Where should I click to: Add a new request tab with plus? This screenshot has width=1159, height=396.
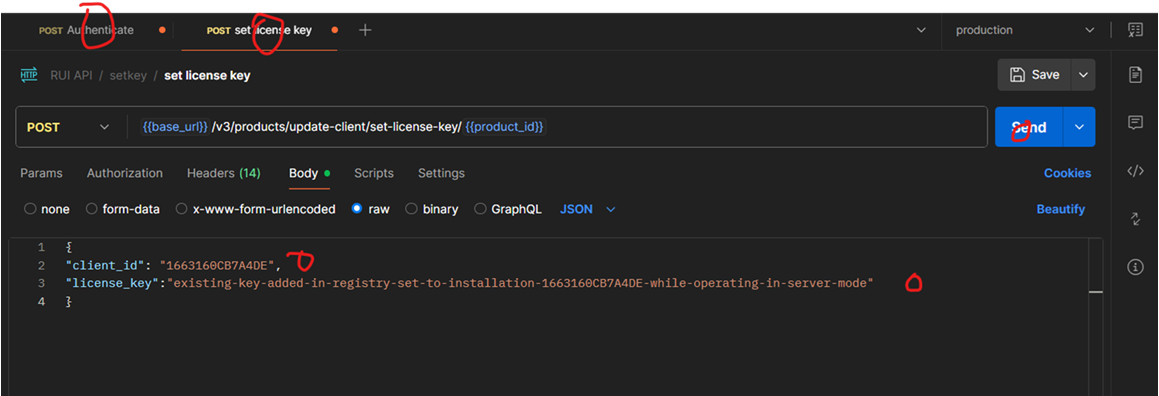pyautogui.click(x=365, y=30)
